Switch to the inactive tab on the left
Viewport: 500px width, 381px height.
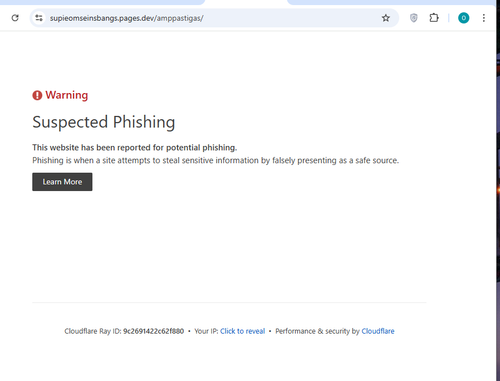coord(100,2)
